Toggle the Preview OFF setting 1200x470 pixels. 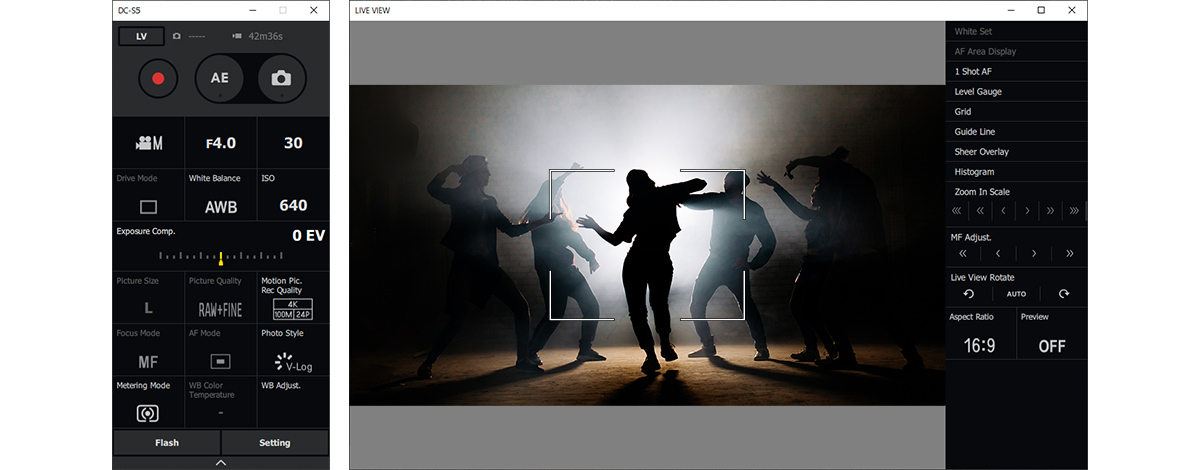click(1051, 346)
